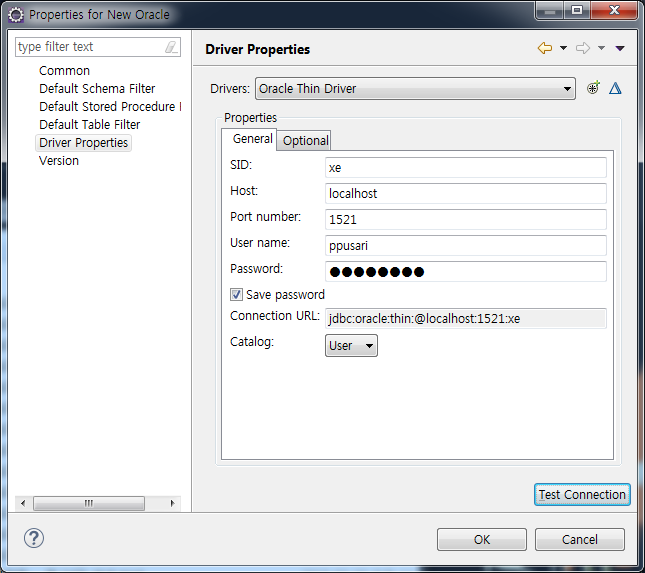Open the Back history dropdown arrow
This screenshot has height=573, width=645.
coord(563,48)
